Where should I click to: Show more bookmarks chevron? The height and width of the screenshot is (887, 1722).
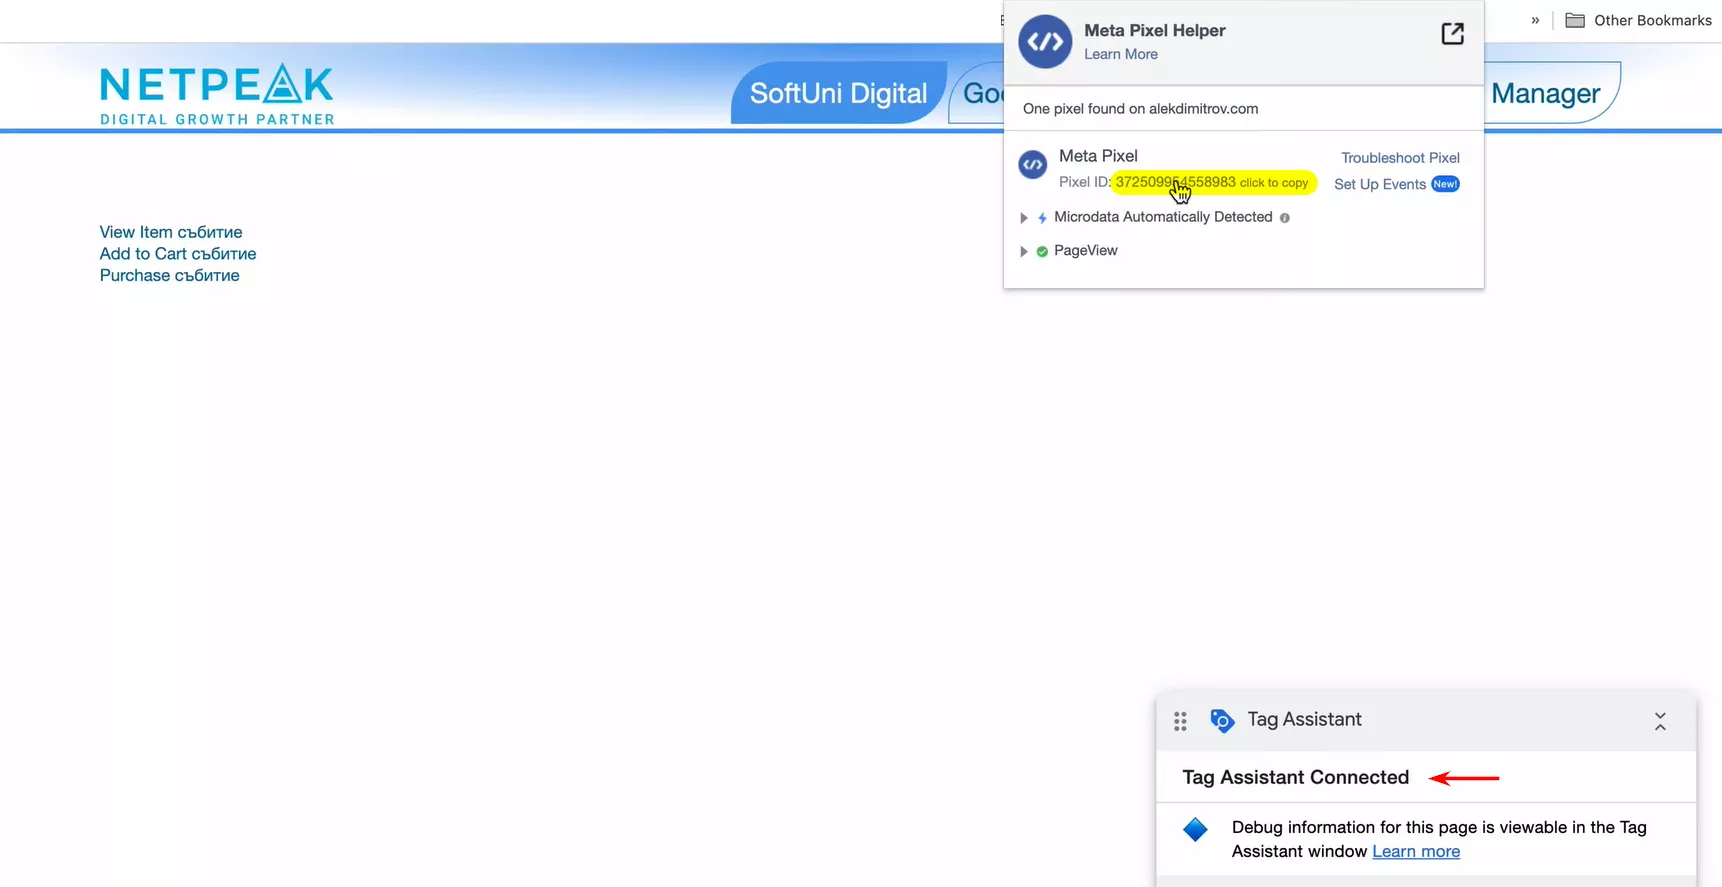[1535, 20]
